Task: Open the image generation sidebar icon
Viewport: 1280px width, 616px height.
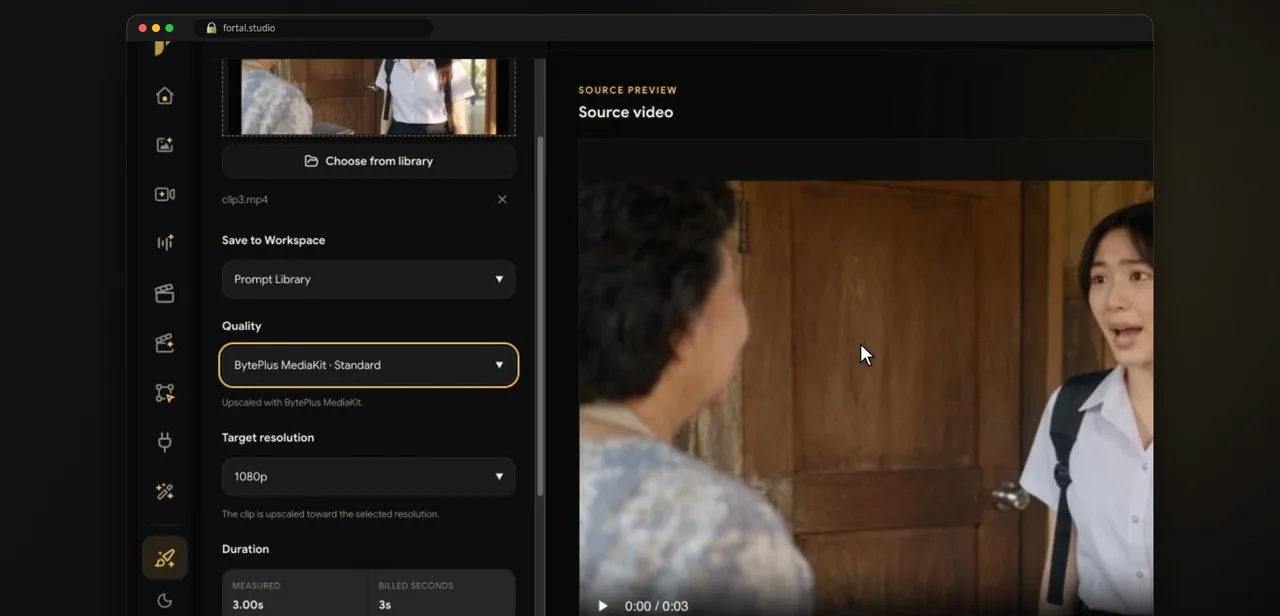Action: 165,145
